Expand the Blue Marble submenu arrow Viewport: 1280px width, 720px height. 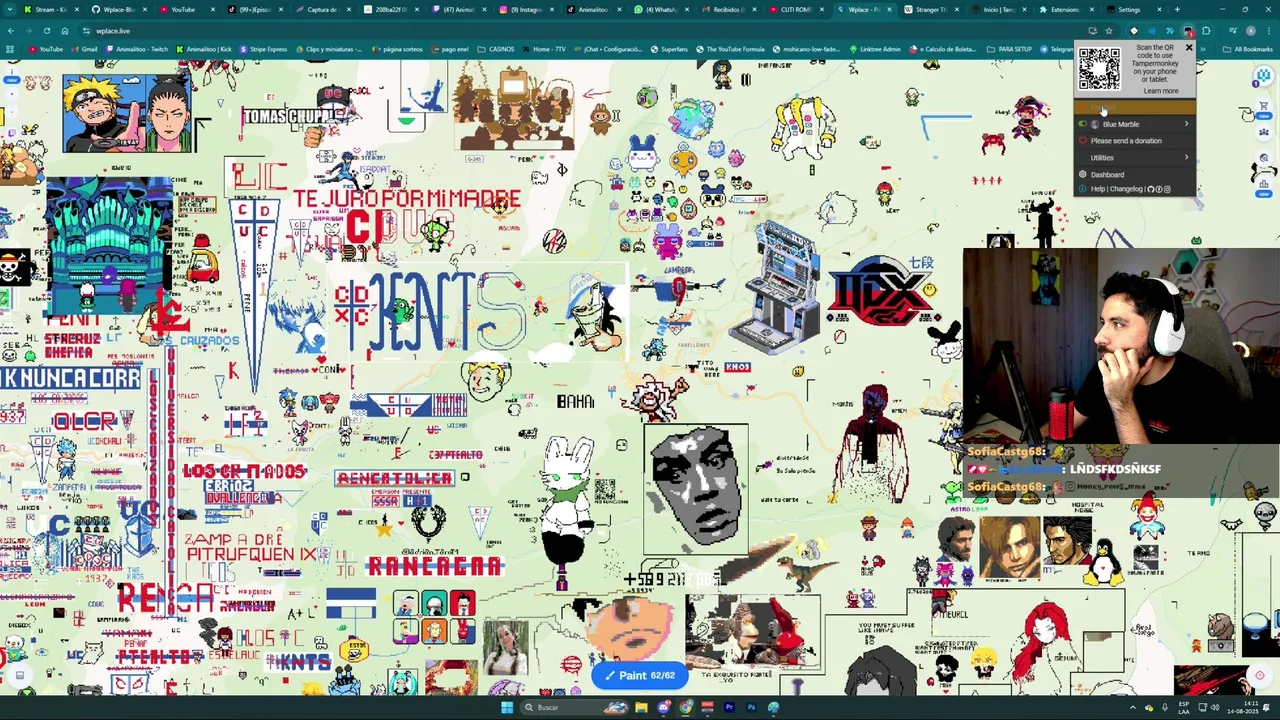click(x=1187, y=124)
